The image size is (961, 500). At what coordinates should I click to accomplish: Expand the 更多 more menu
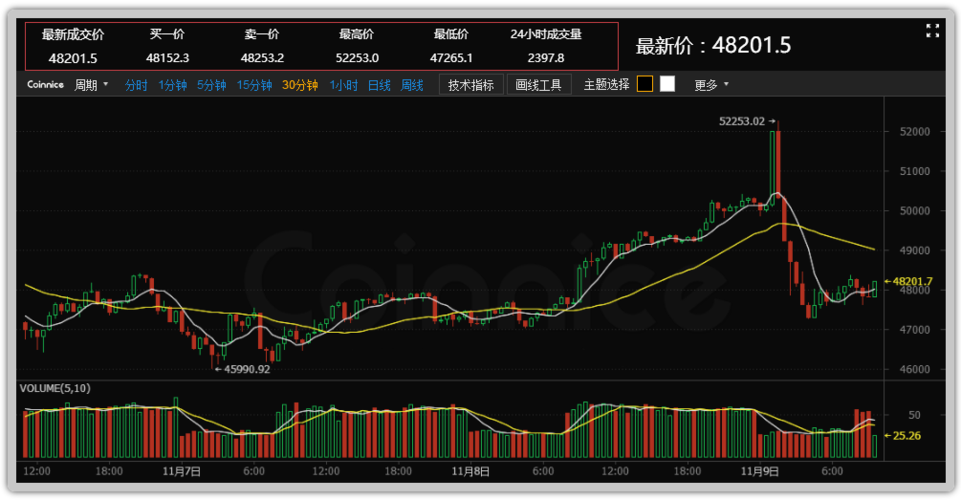click(711, 85)
